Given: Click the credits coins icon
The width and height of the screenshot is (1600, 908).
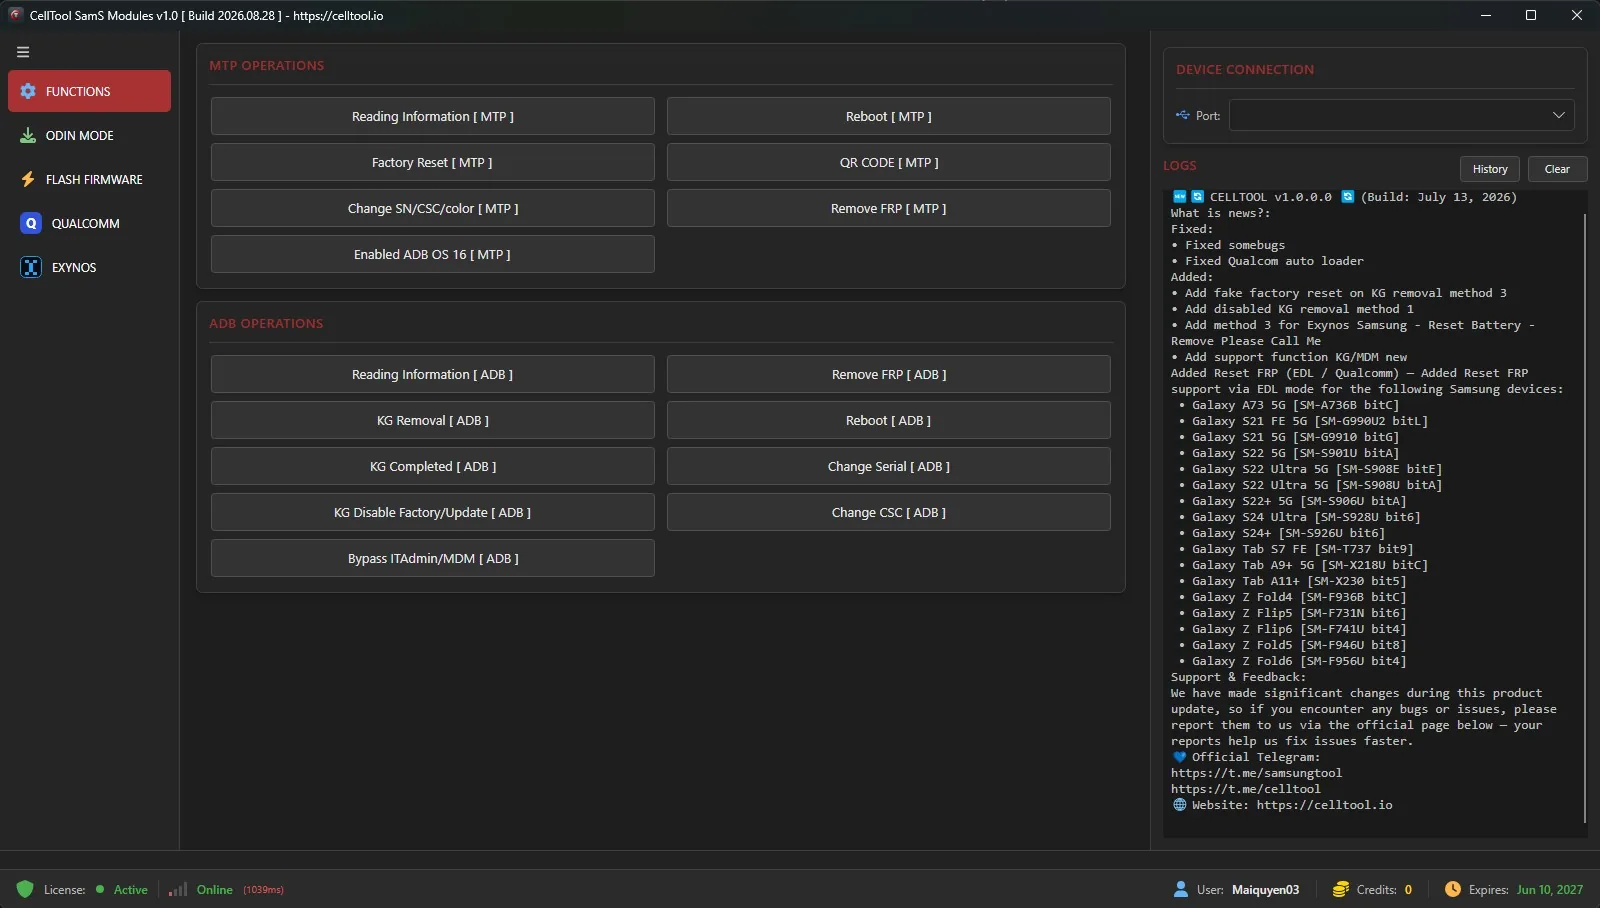Looking at the screenshot, I should pos(1340,889).
